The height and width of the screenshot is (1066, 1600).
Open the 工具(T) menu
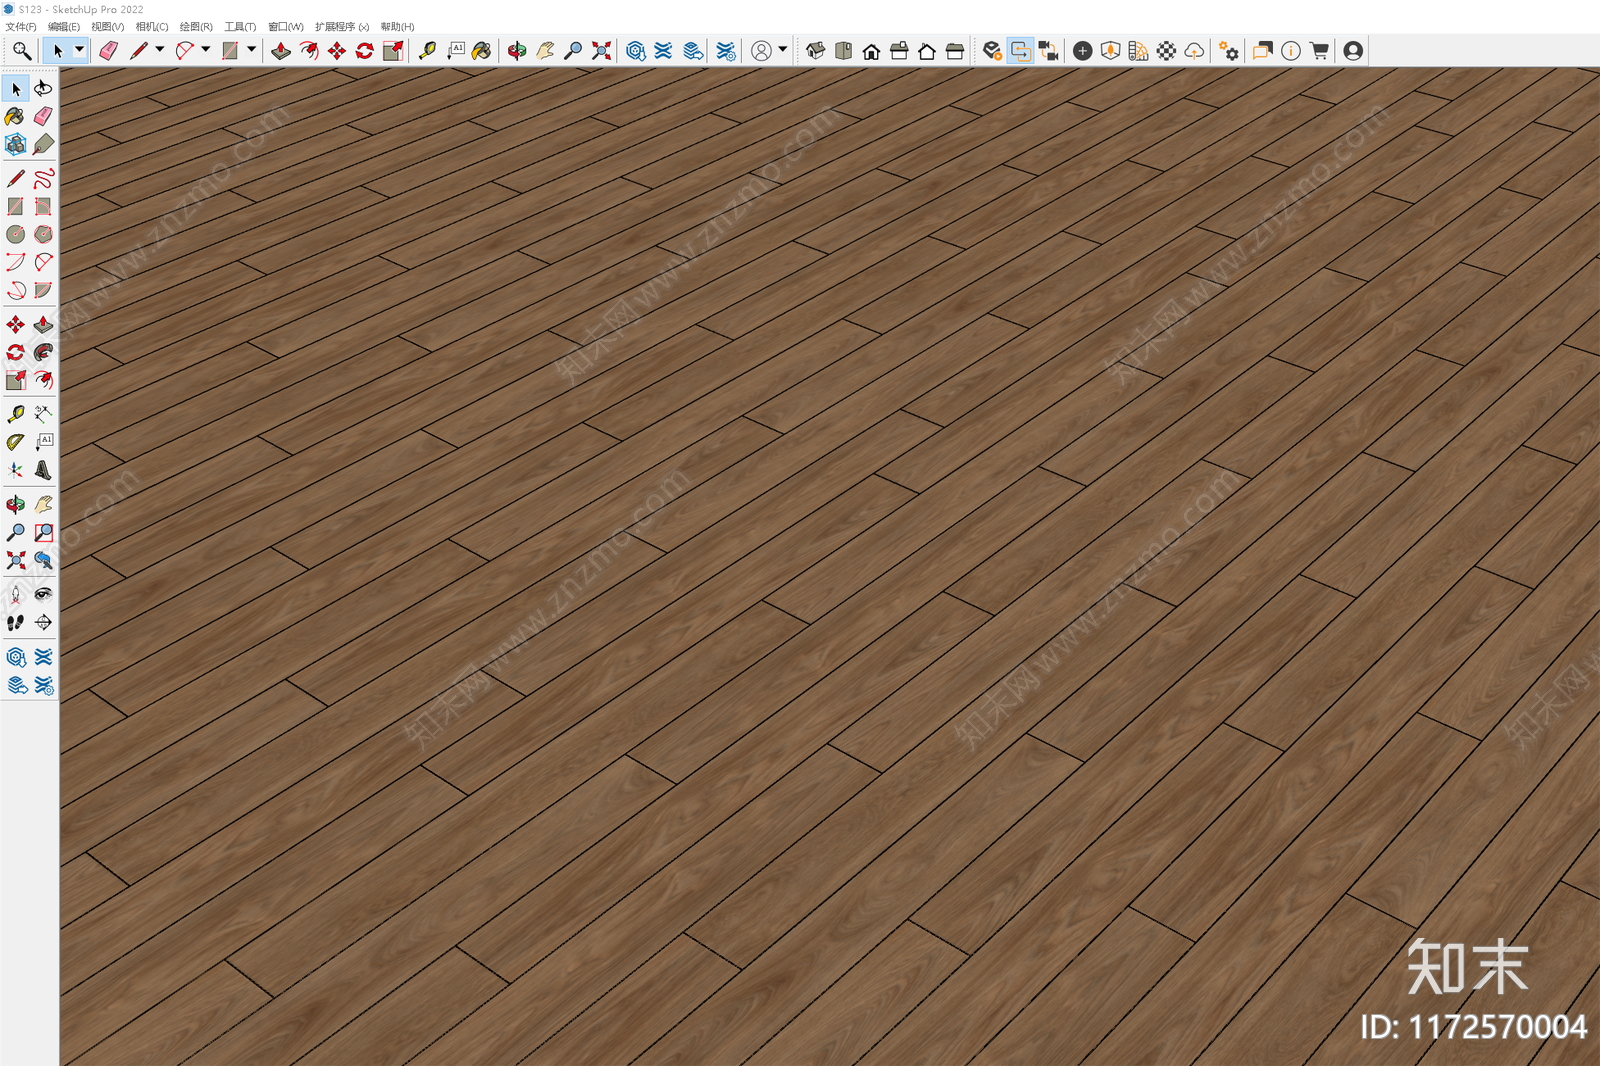pyautogui.click(x=240, y=27)
